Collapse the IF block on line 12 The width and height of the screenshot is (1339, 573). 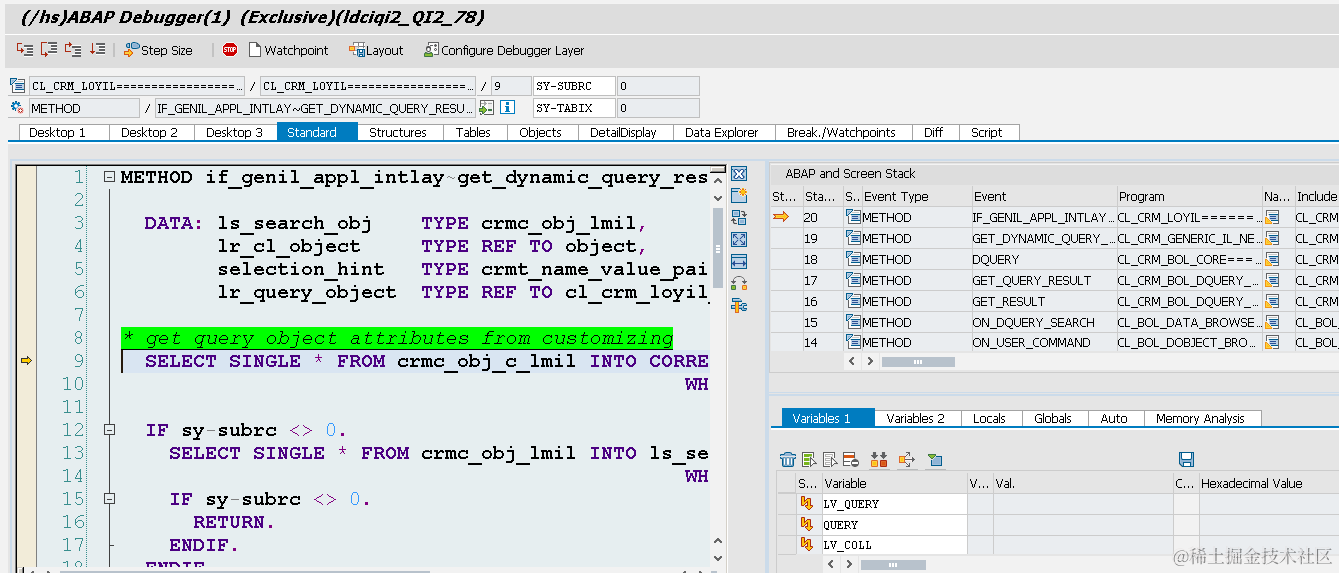(110, 430)
